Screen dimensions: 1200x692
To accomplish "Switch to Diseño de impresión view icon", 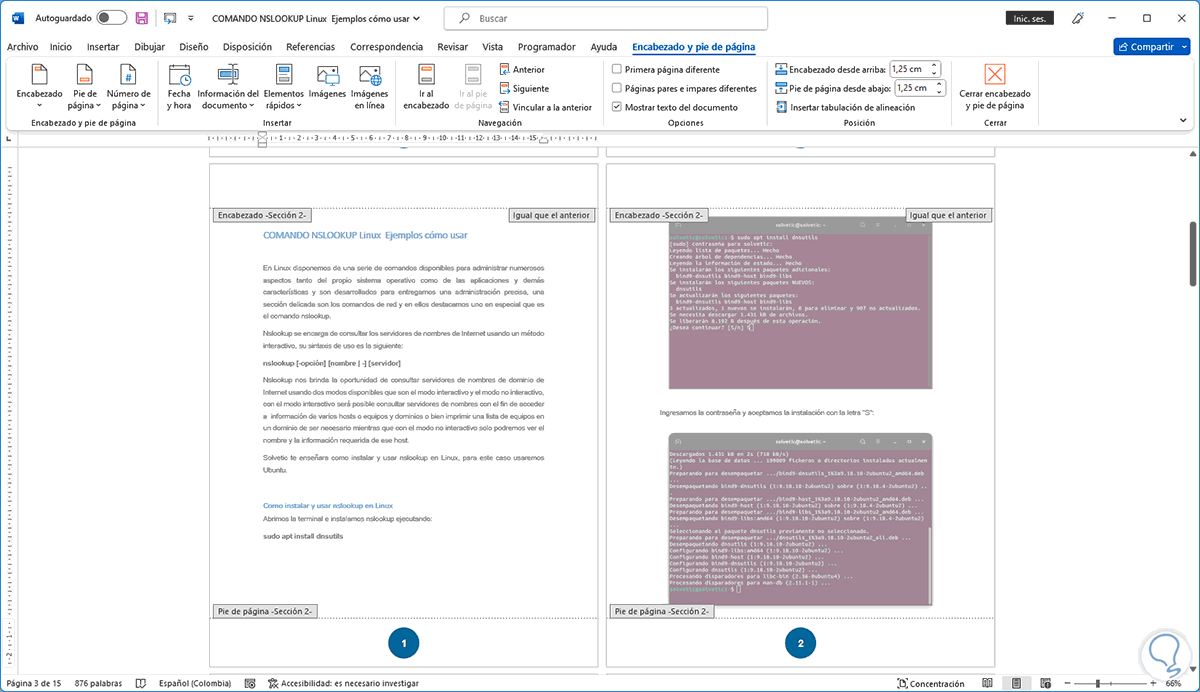I will (x=1018, y=684).
